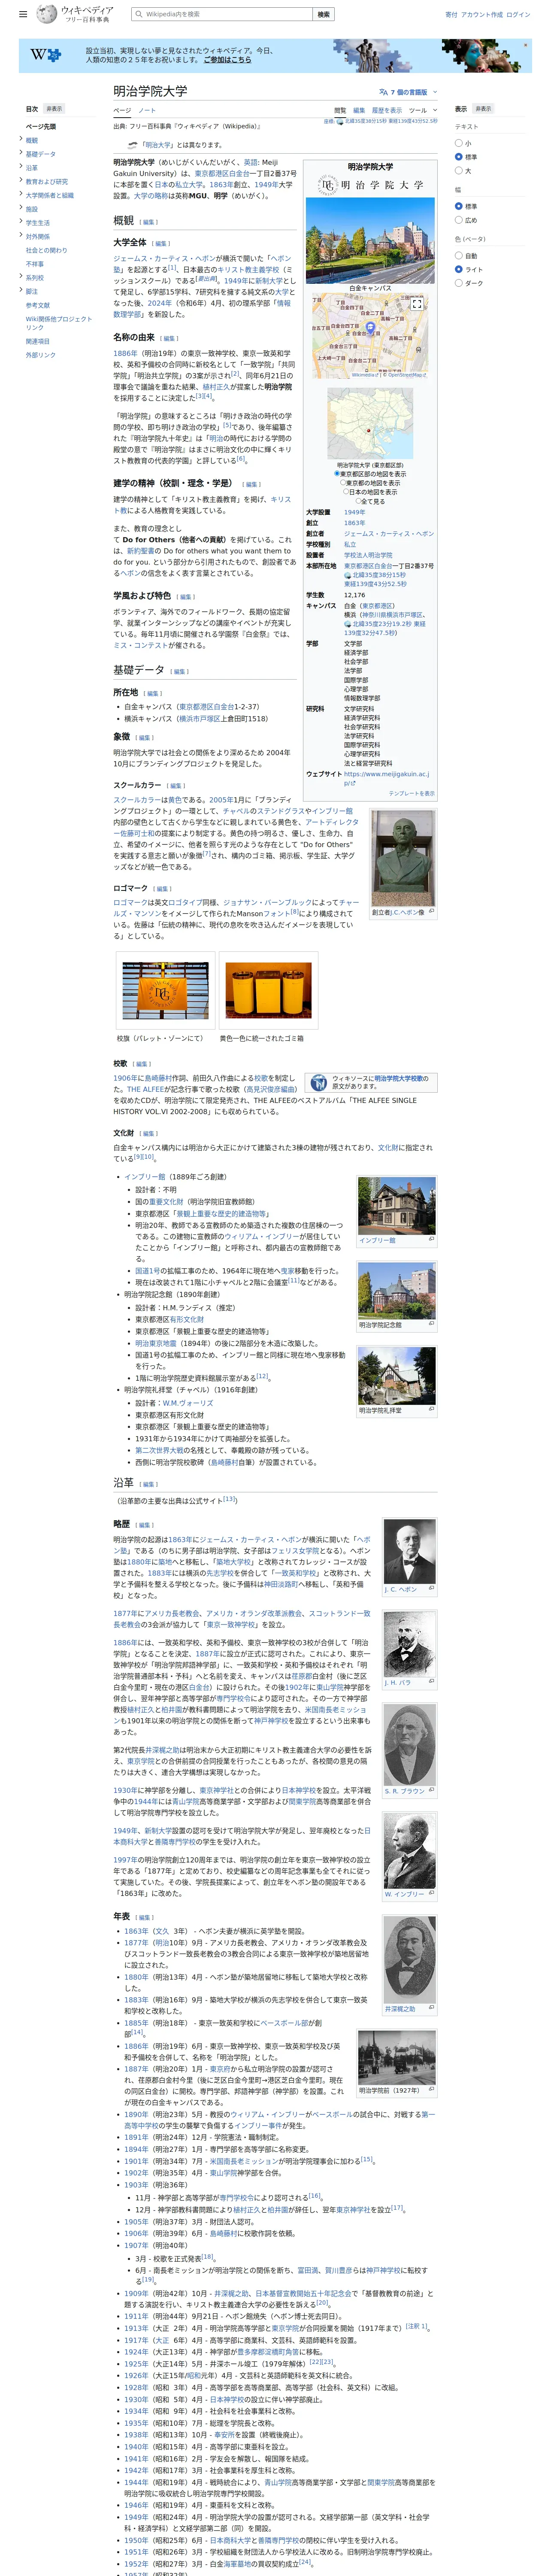The image size is (551, 2576).
Task: Hide the 表示 panel via 非表示
Action: [x=483, y=109]
